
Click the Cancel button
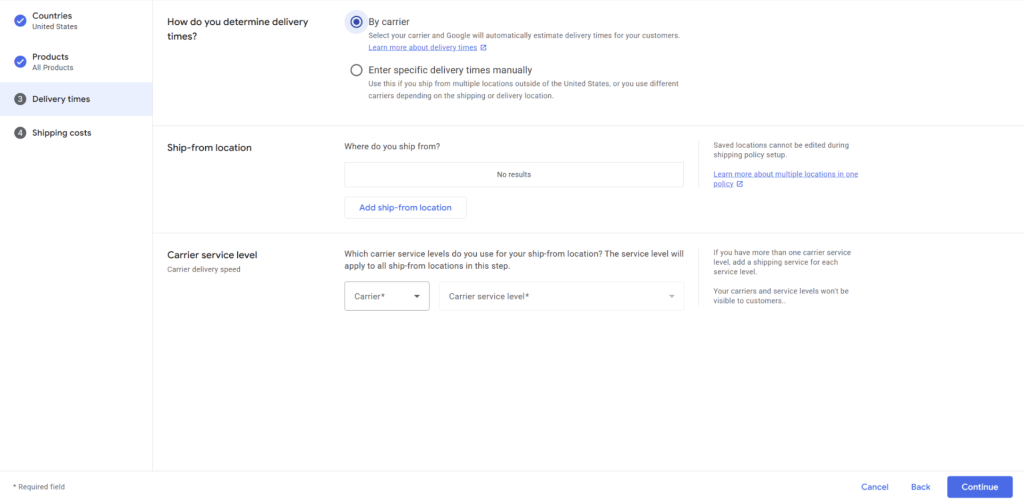tap(874, 487)
